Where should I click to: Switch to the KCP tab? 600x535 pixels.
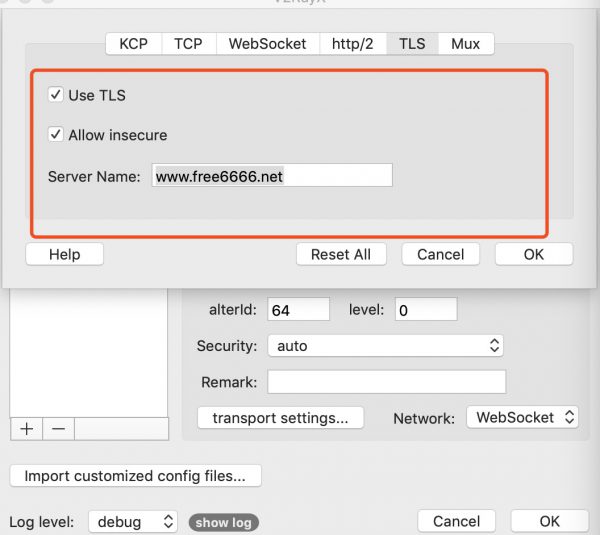(133, 43)
